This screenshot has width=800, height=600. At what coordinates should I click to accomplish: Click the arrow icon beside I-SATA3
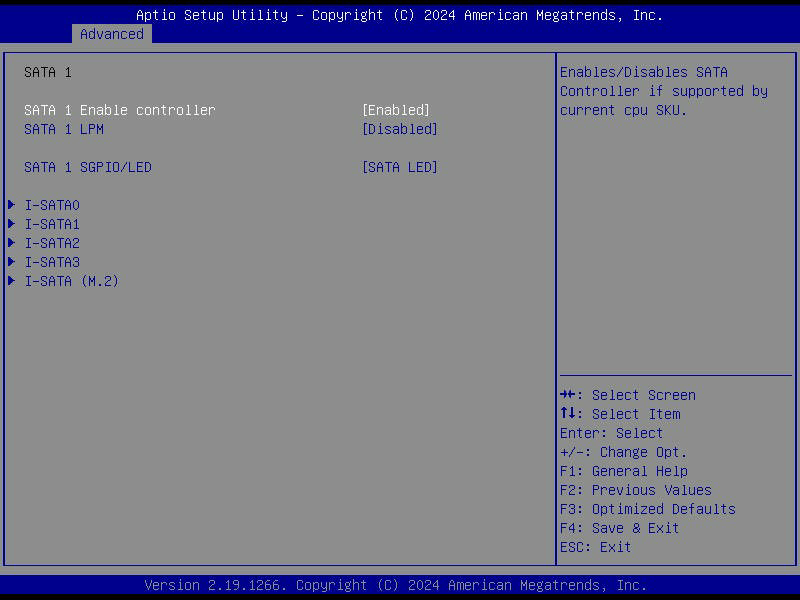click(12, 262)
